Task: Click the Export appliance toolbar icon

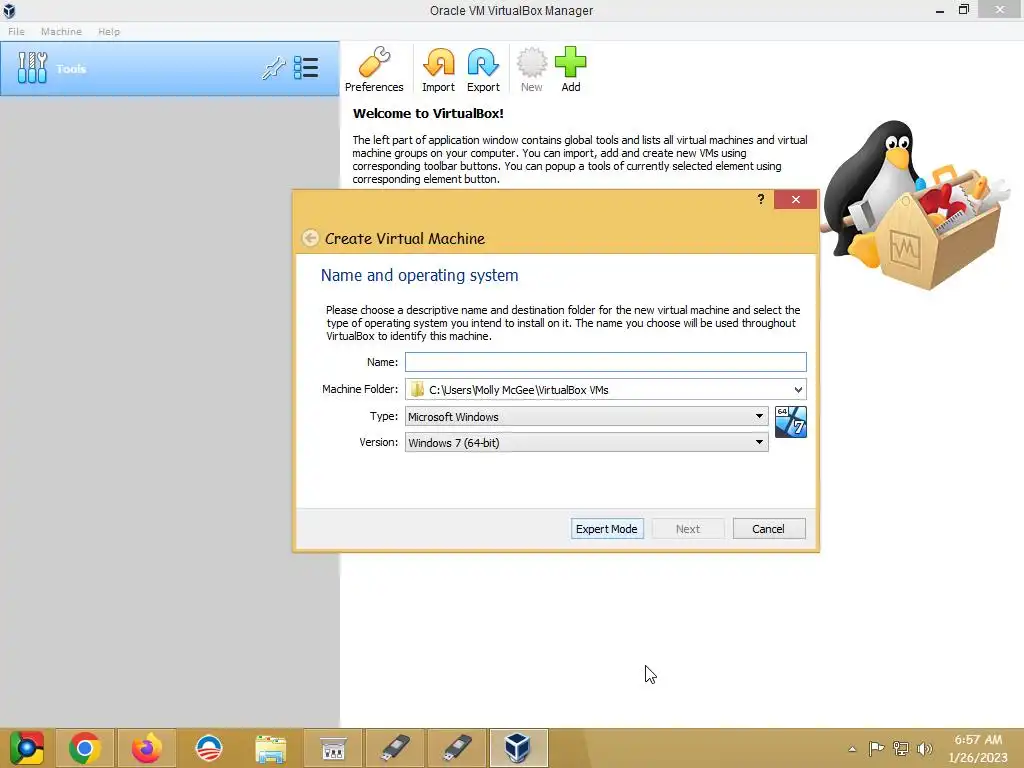Action: click(483, 69)
